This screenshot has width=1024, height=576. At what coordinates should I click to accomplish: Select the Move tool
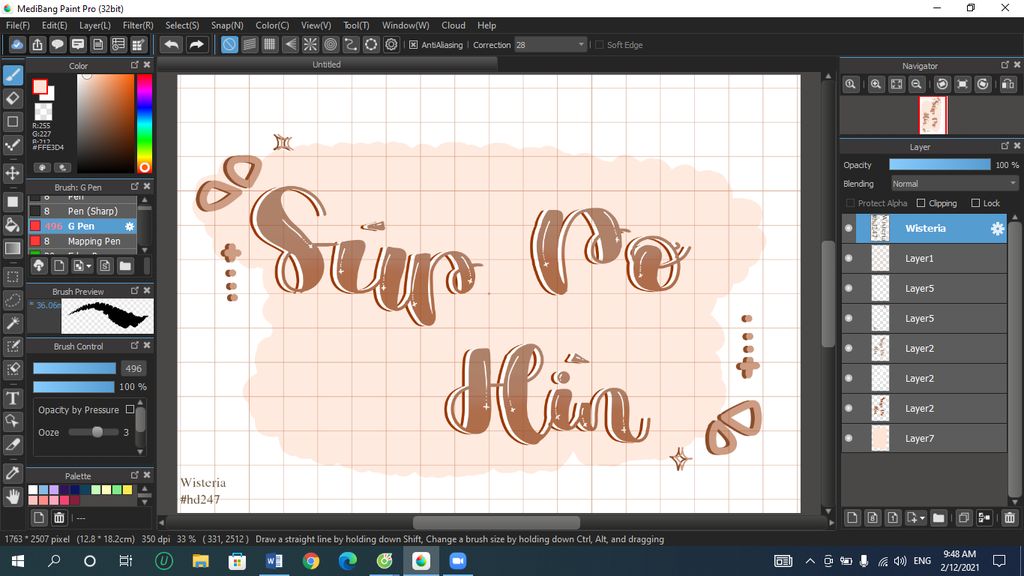tap(12, 173)
